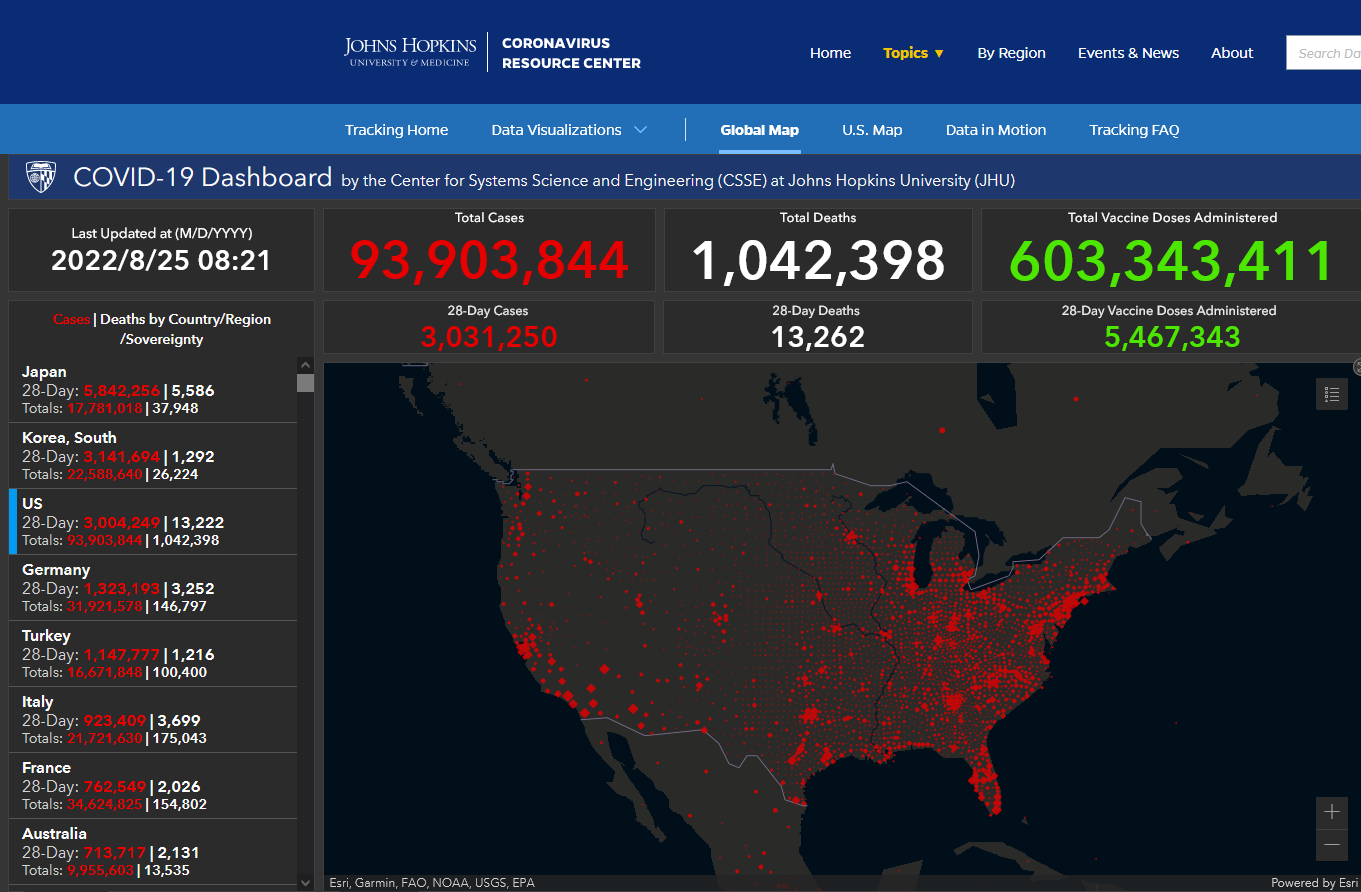Screen dimensions: 1361x892
Task: Click in the search input field
Action: pyautogui.click(x=1325, y=53)
